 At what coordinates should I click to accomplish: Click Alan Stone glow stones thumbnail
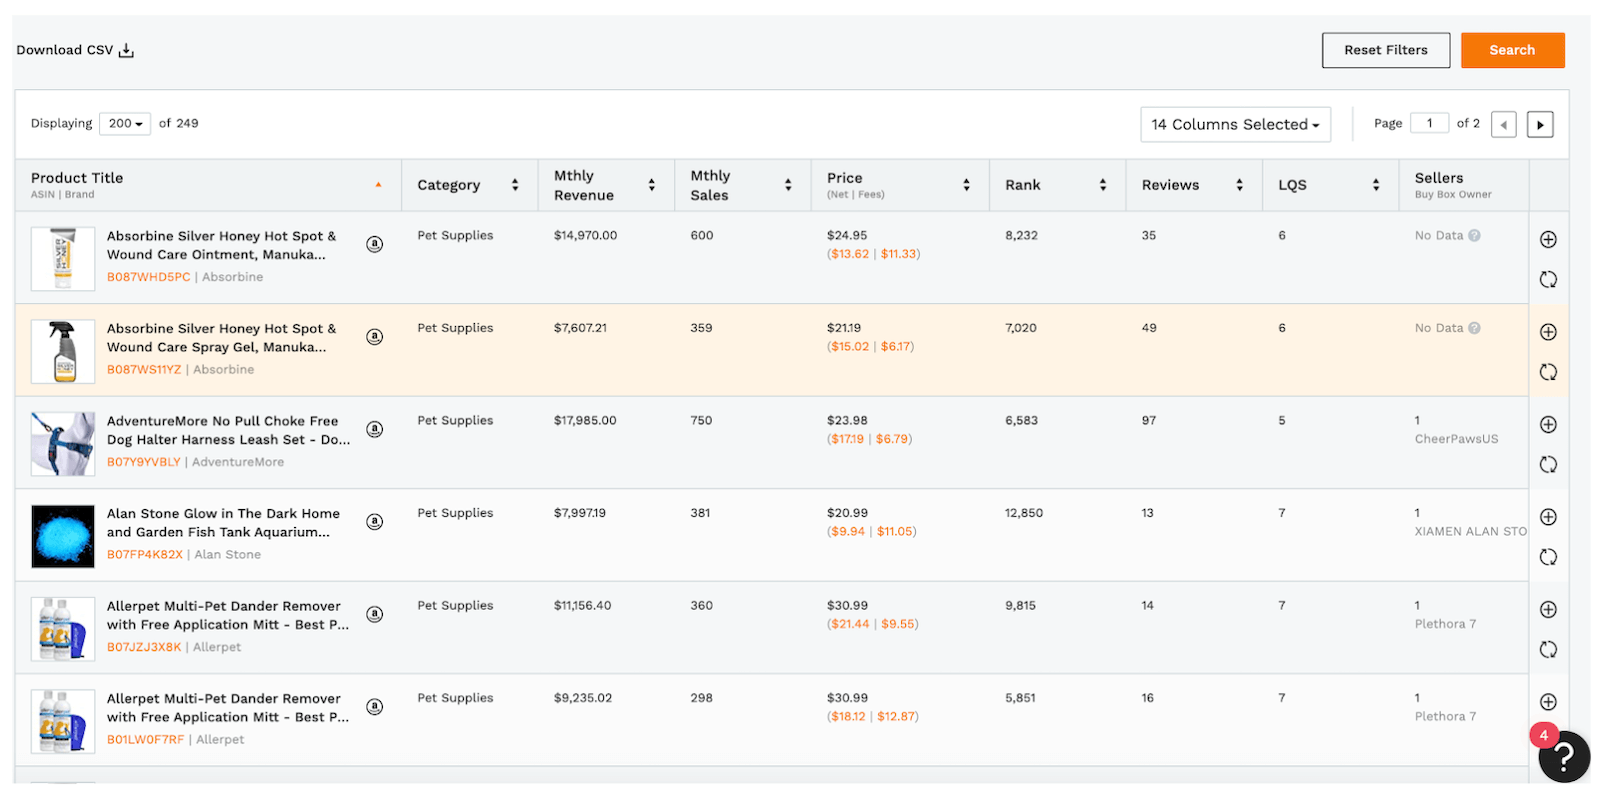(x=63, y=537)
